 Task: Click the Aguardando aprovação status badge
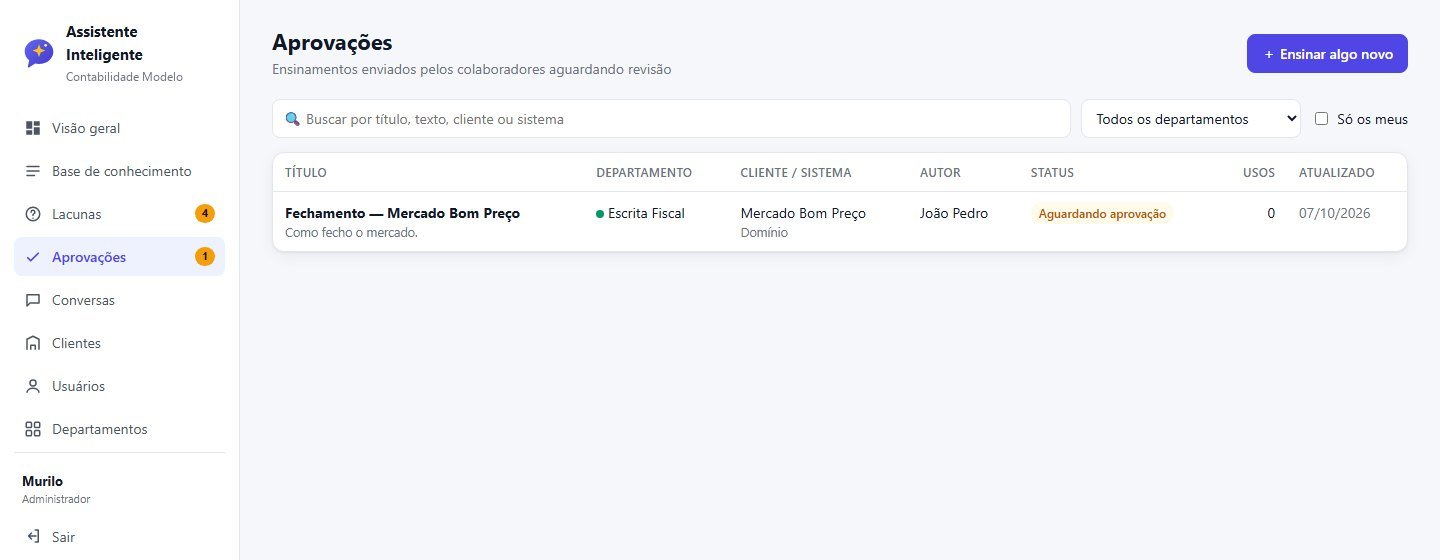[x=1102, y=214]
